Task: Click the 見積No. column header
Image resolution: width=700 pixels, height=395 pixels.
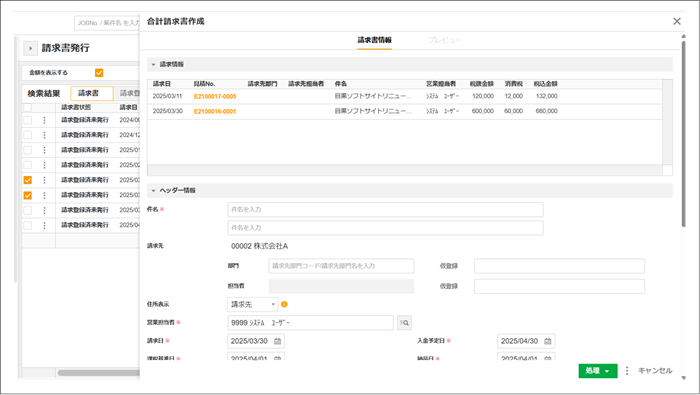Action: tap(204, 84)
